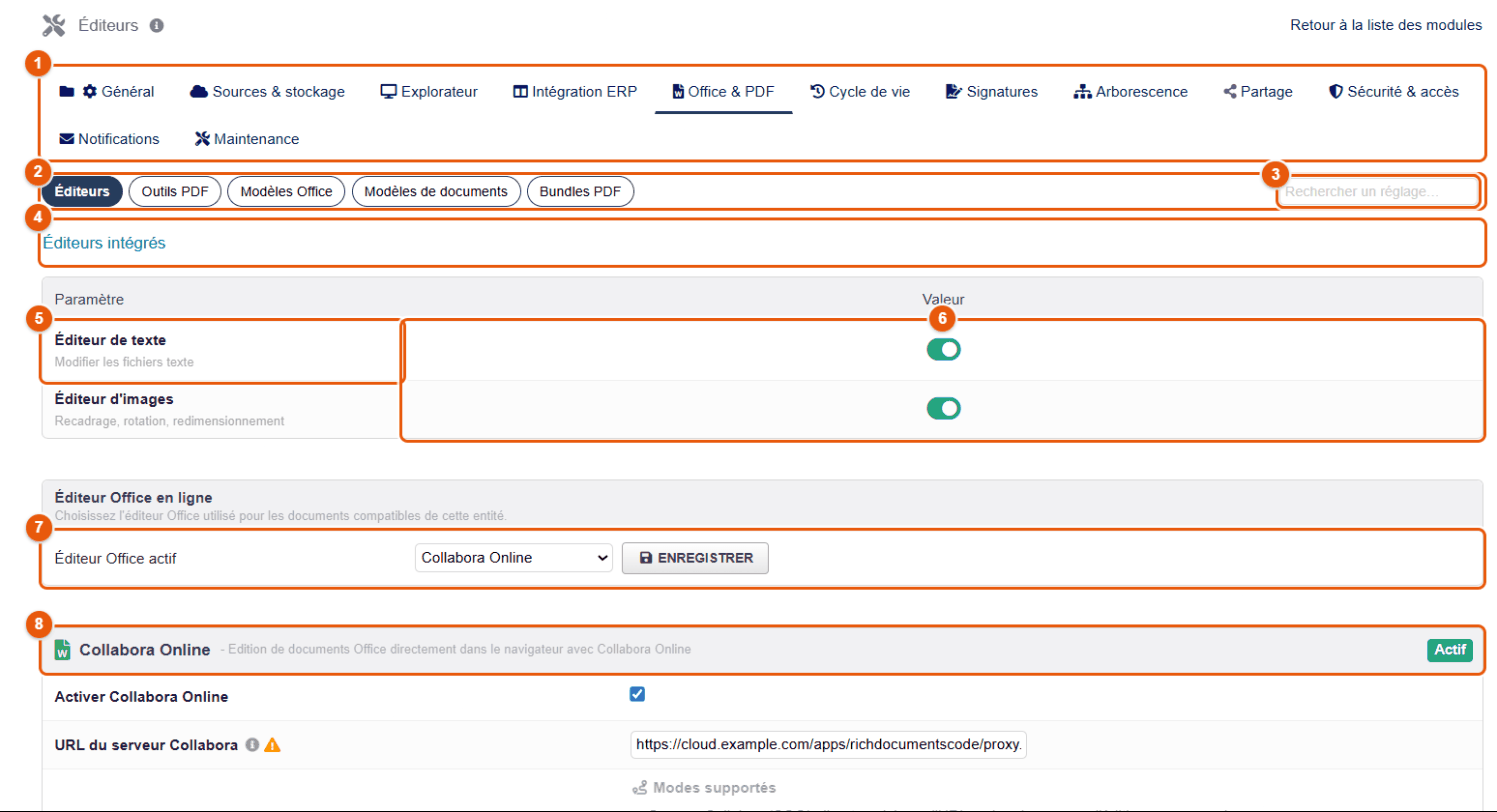
Task: Click the green document icon of Collabora Online
Action: 62,650
